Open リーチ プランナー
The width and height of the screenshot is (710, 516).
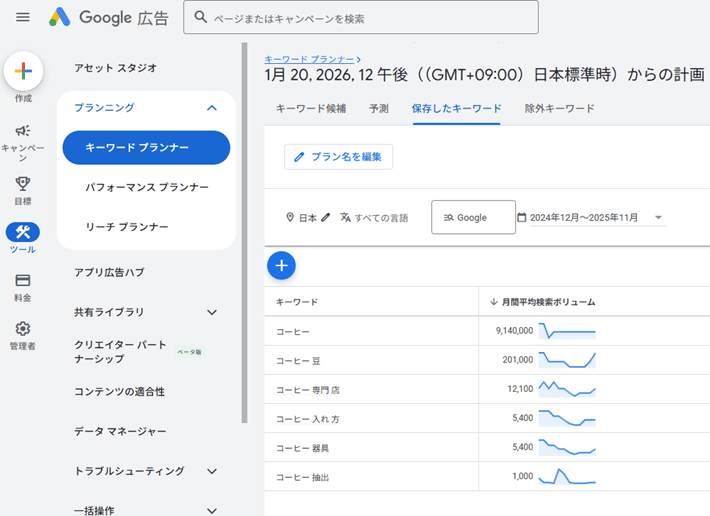coord(127,227)
